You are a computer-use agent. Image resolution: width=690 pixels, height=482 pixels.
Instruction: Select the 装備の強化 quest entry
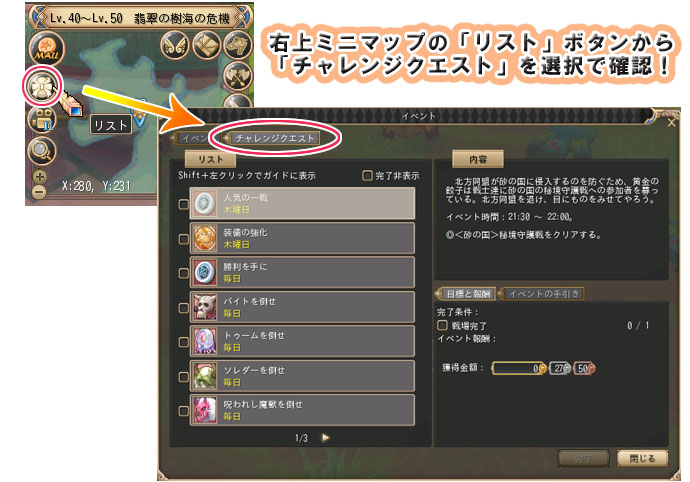click(302, 238)
